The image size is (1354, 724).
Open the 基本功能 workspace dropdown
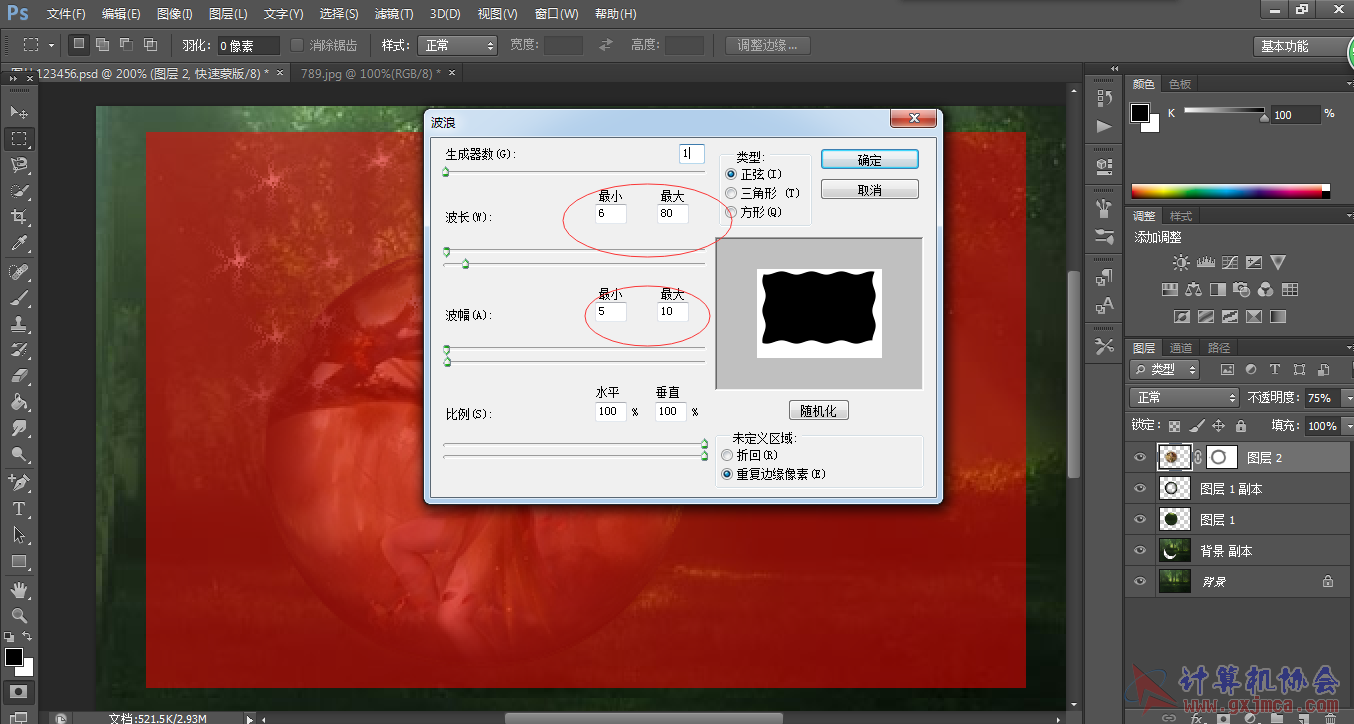point(1303,46)
